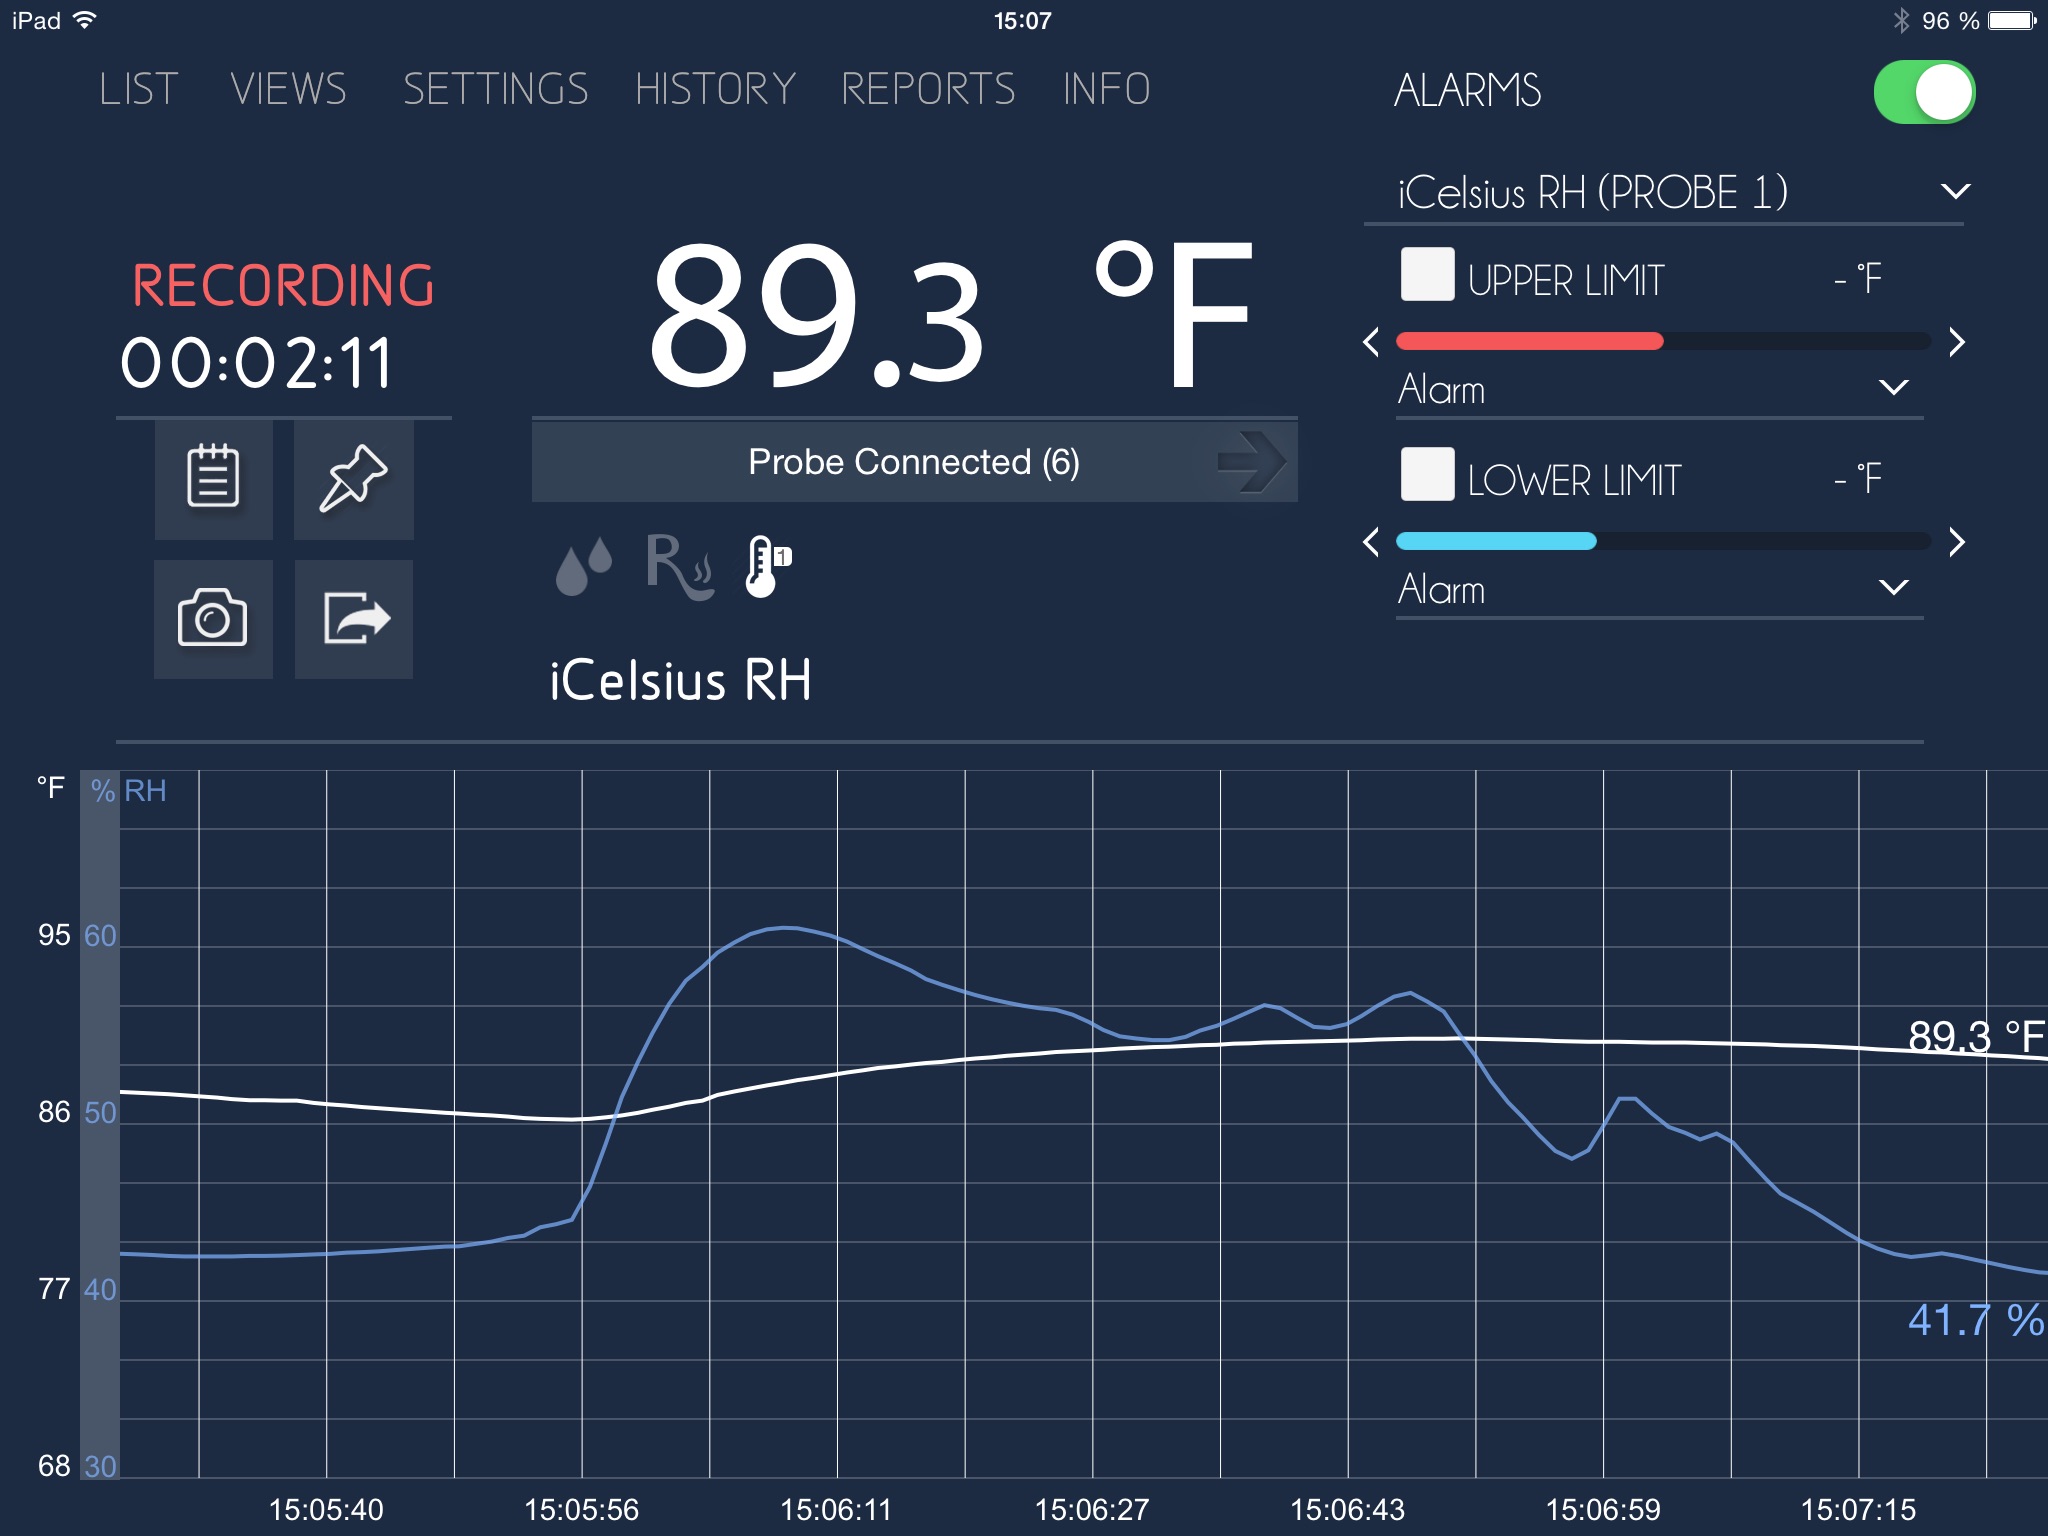
Task: Turn off the Alarms switch
Action: [x=1923, y=92]
